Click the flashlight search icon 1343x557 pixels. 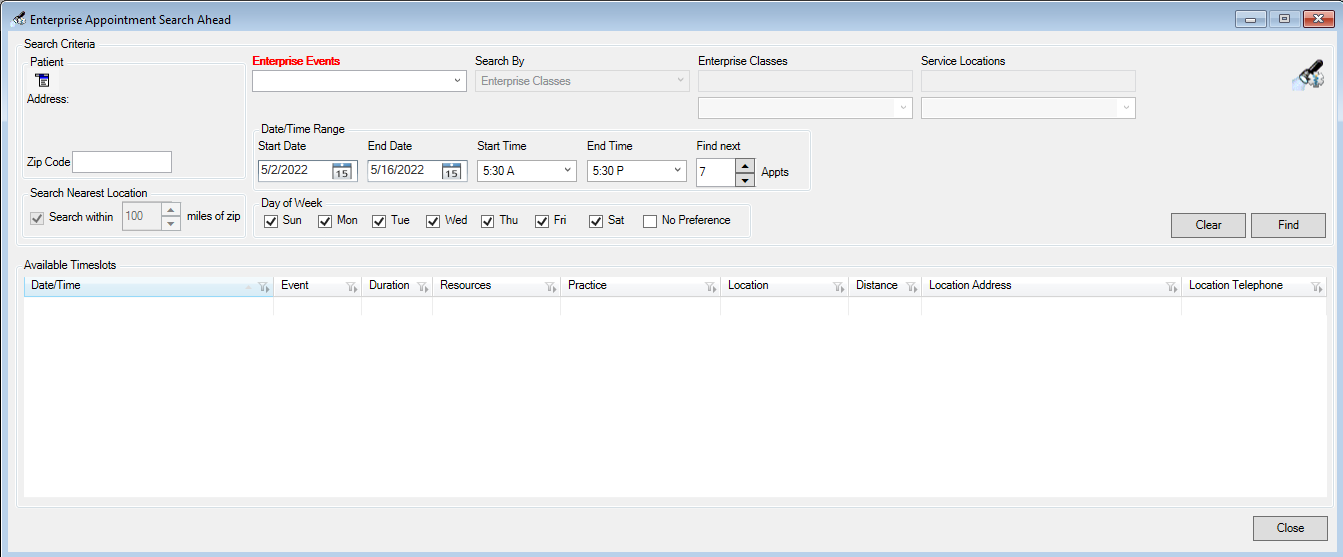point(1309,77)
